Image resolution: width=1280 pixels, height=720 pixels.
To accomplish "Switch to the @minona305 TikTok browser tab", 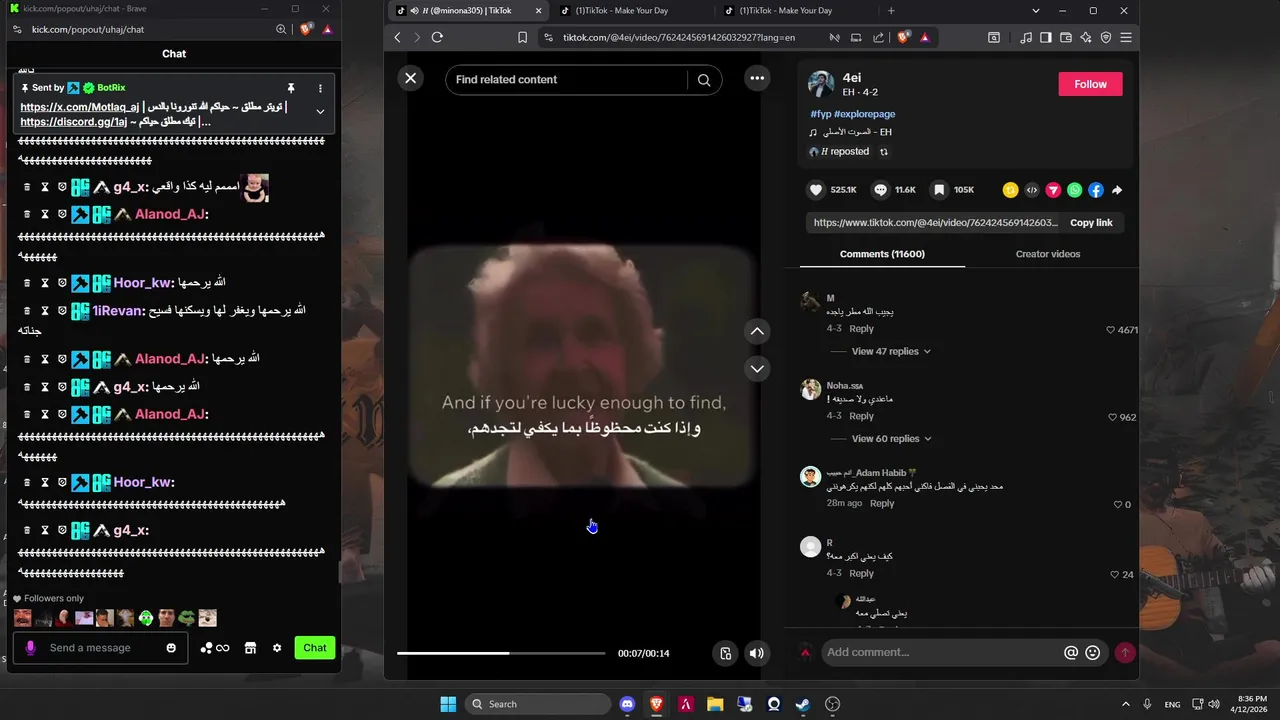I will pyautogui.click(x=468, y=11).
